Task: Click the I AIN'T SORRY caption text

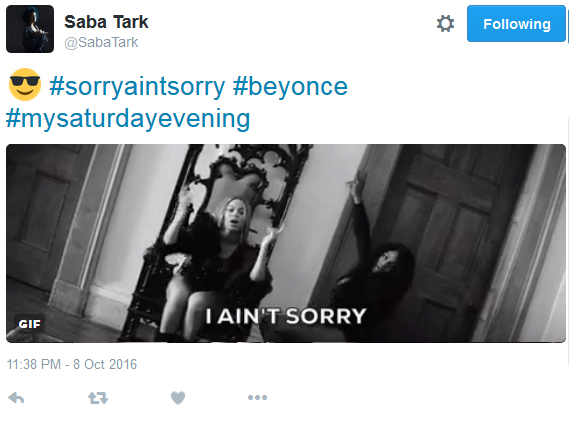Action: click(x=286, y=316)
